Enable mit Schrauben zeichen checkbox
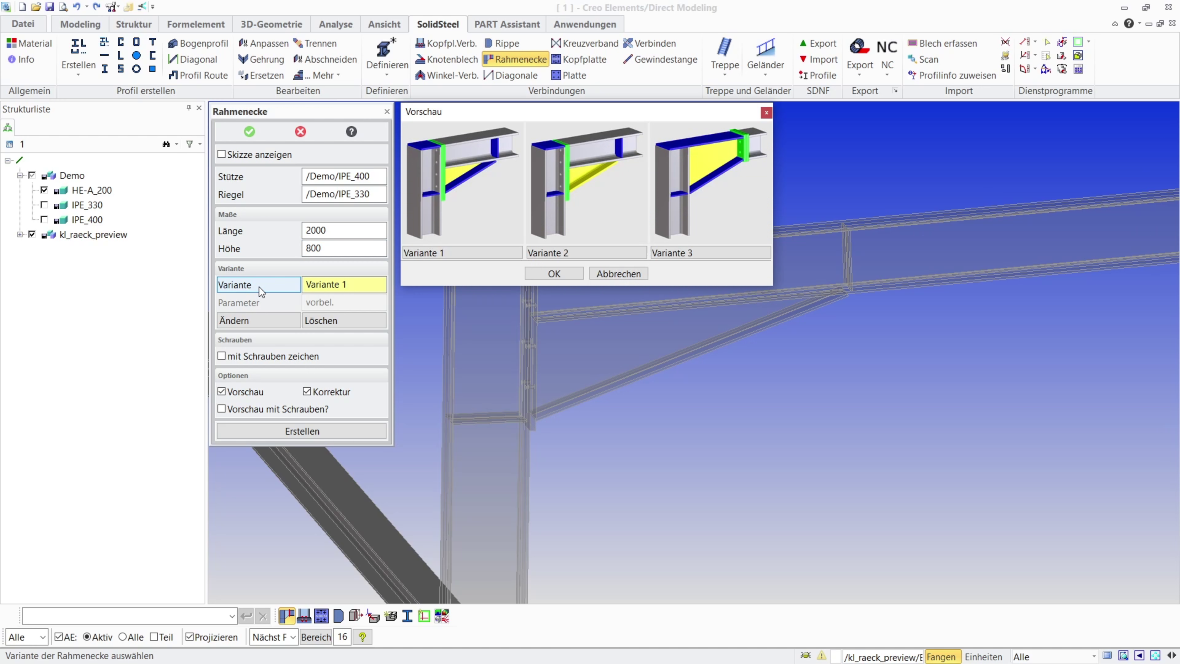 tap(222, 356)
